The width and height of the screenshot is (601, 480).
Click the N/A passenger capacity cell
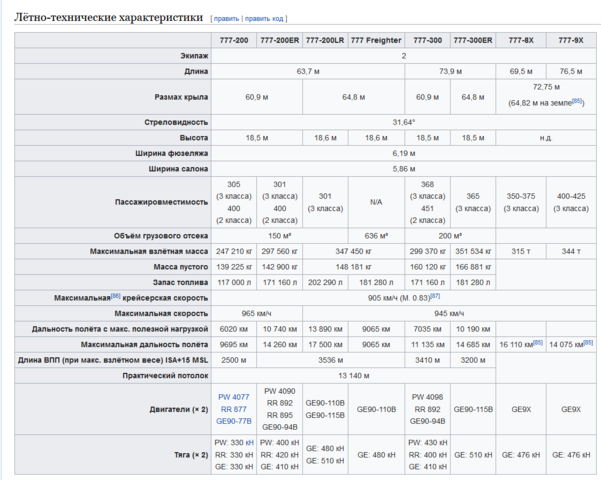point(376,202)
